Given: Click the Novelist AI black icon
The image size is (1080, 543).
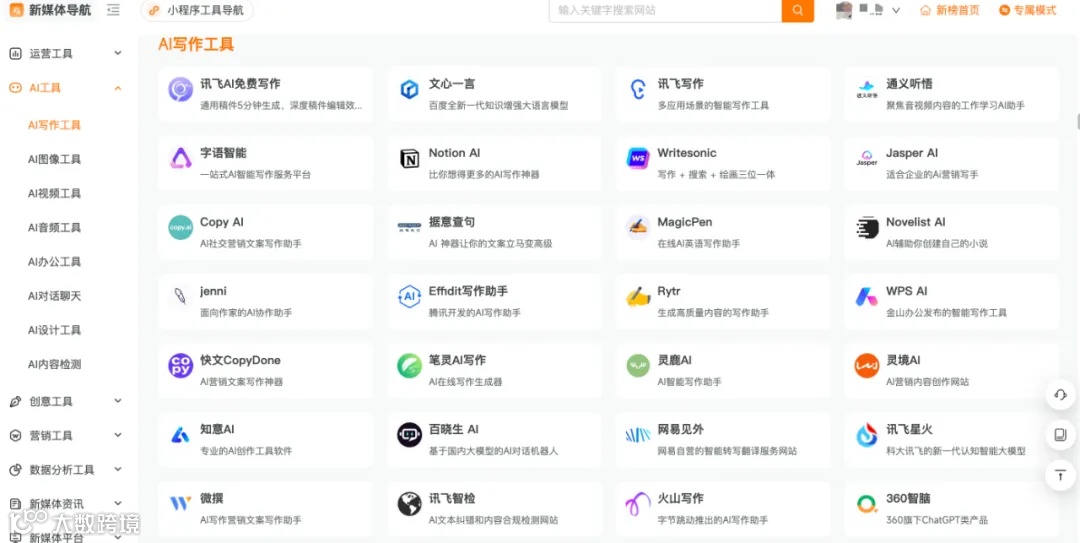Looking at the screenshot, I should click(866, 227).
